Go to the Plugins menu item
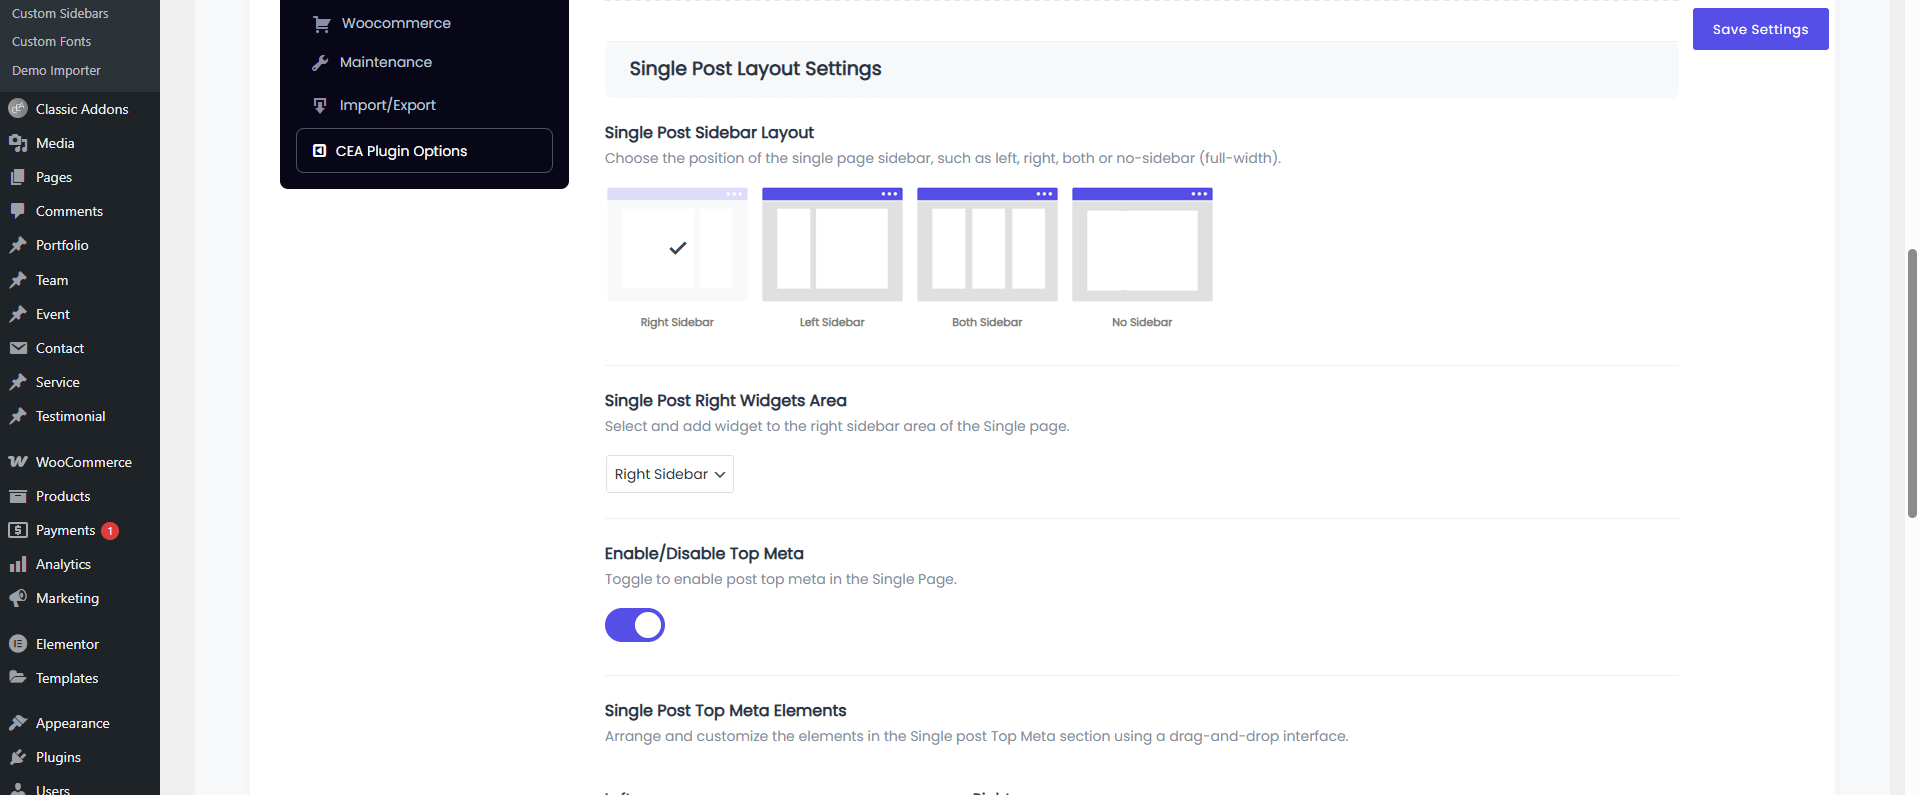Image resolution: width=1919 pixels, height=795 pixels. click(x=58, y=757)
